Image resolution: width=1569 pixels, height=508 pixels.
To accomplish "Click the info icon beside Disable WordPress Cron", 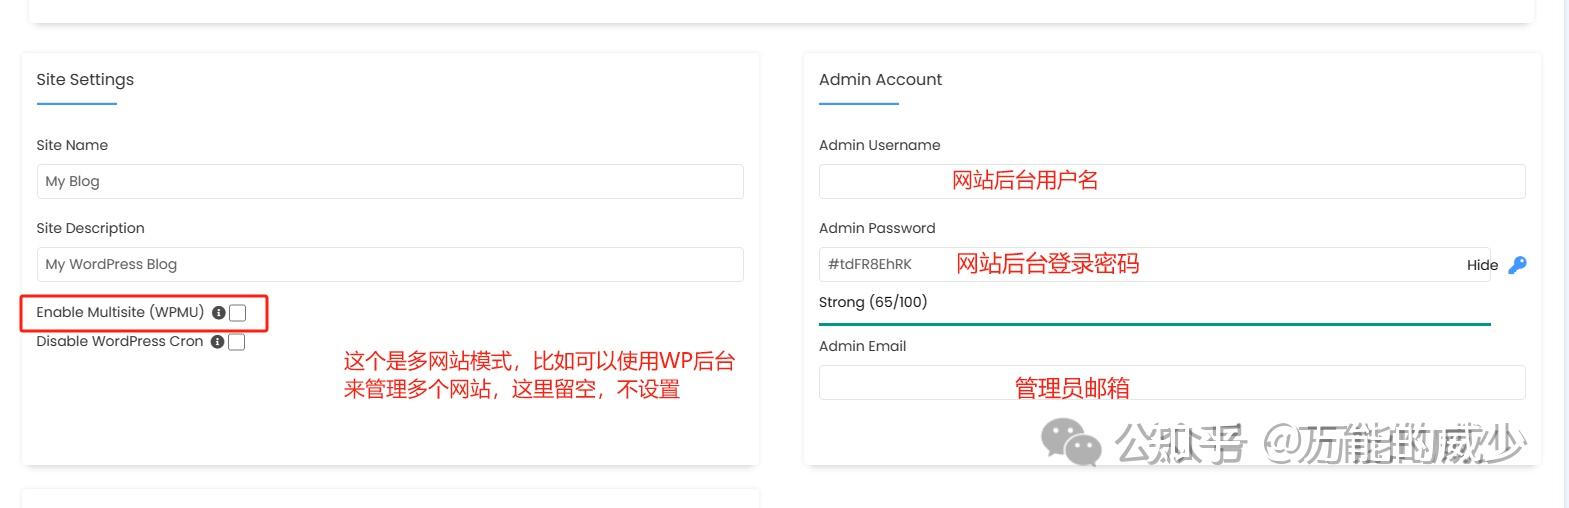I will coord(217,342).
